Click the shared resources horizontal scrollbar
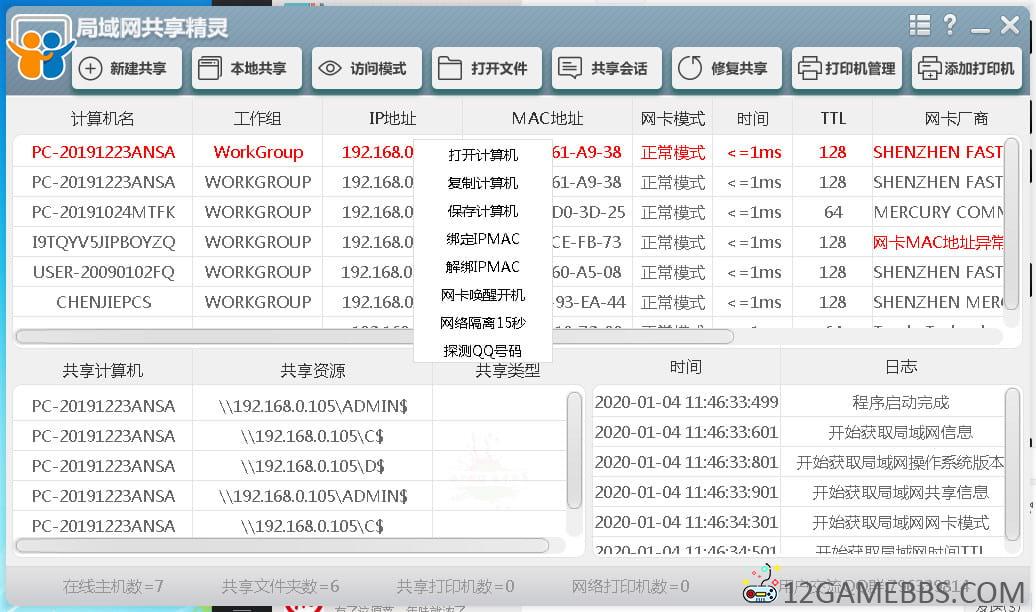The width and height of the screenshot is (1036, 612). [x=282, y=546]
